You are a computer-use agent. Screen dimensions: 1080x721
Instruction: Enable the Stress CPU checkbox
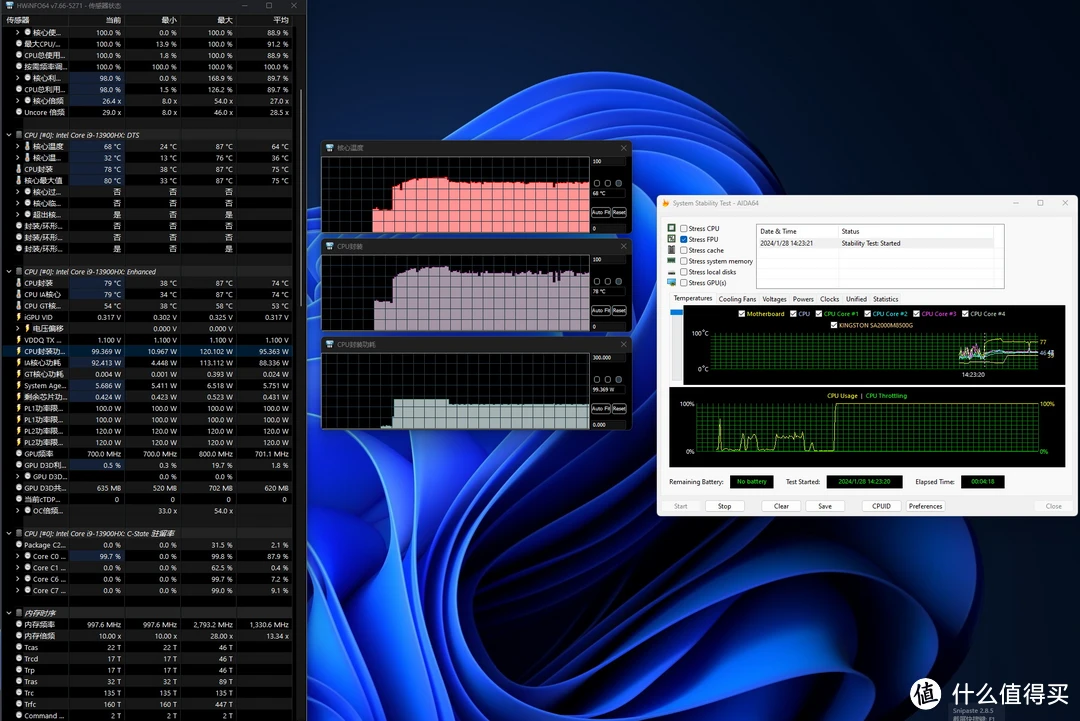coord(683,228)
